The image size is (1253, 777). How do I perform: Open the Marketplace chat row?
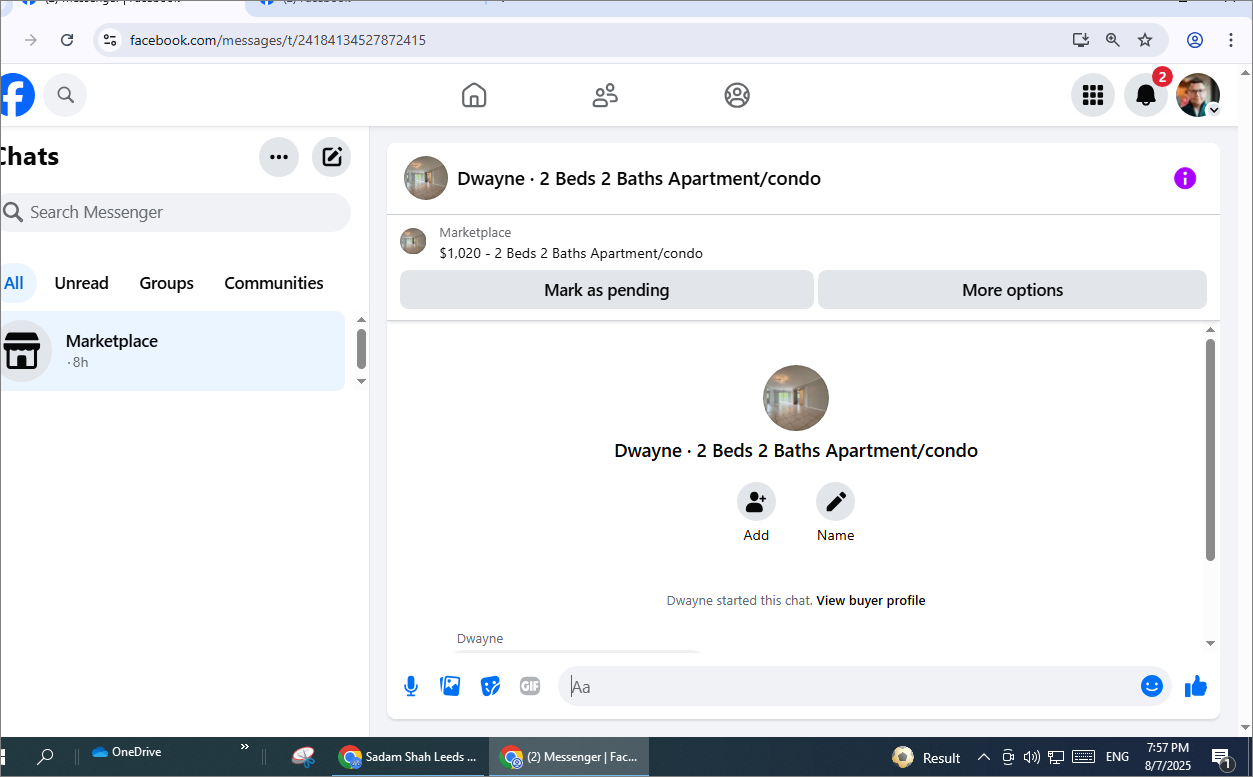click(x=172, y=351)
